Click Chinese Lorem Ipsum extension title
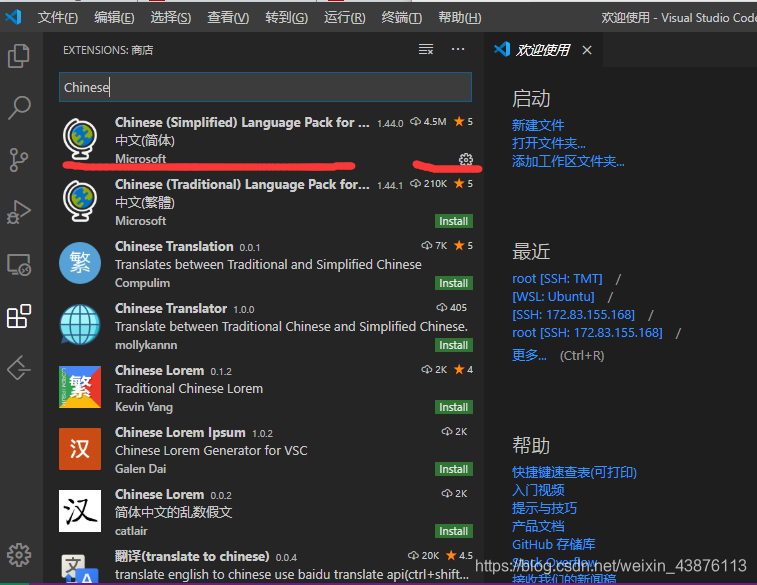This screenshot has width=757, height=585. click(x=180, y=432)
